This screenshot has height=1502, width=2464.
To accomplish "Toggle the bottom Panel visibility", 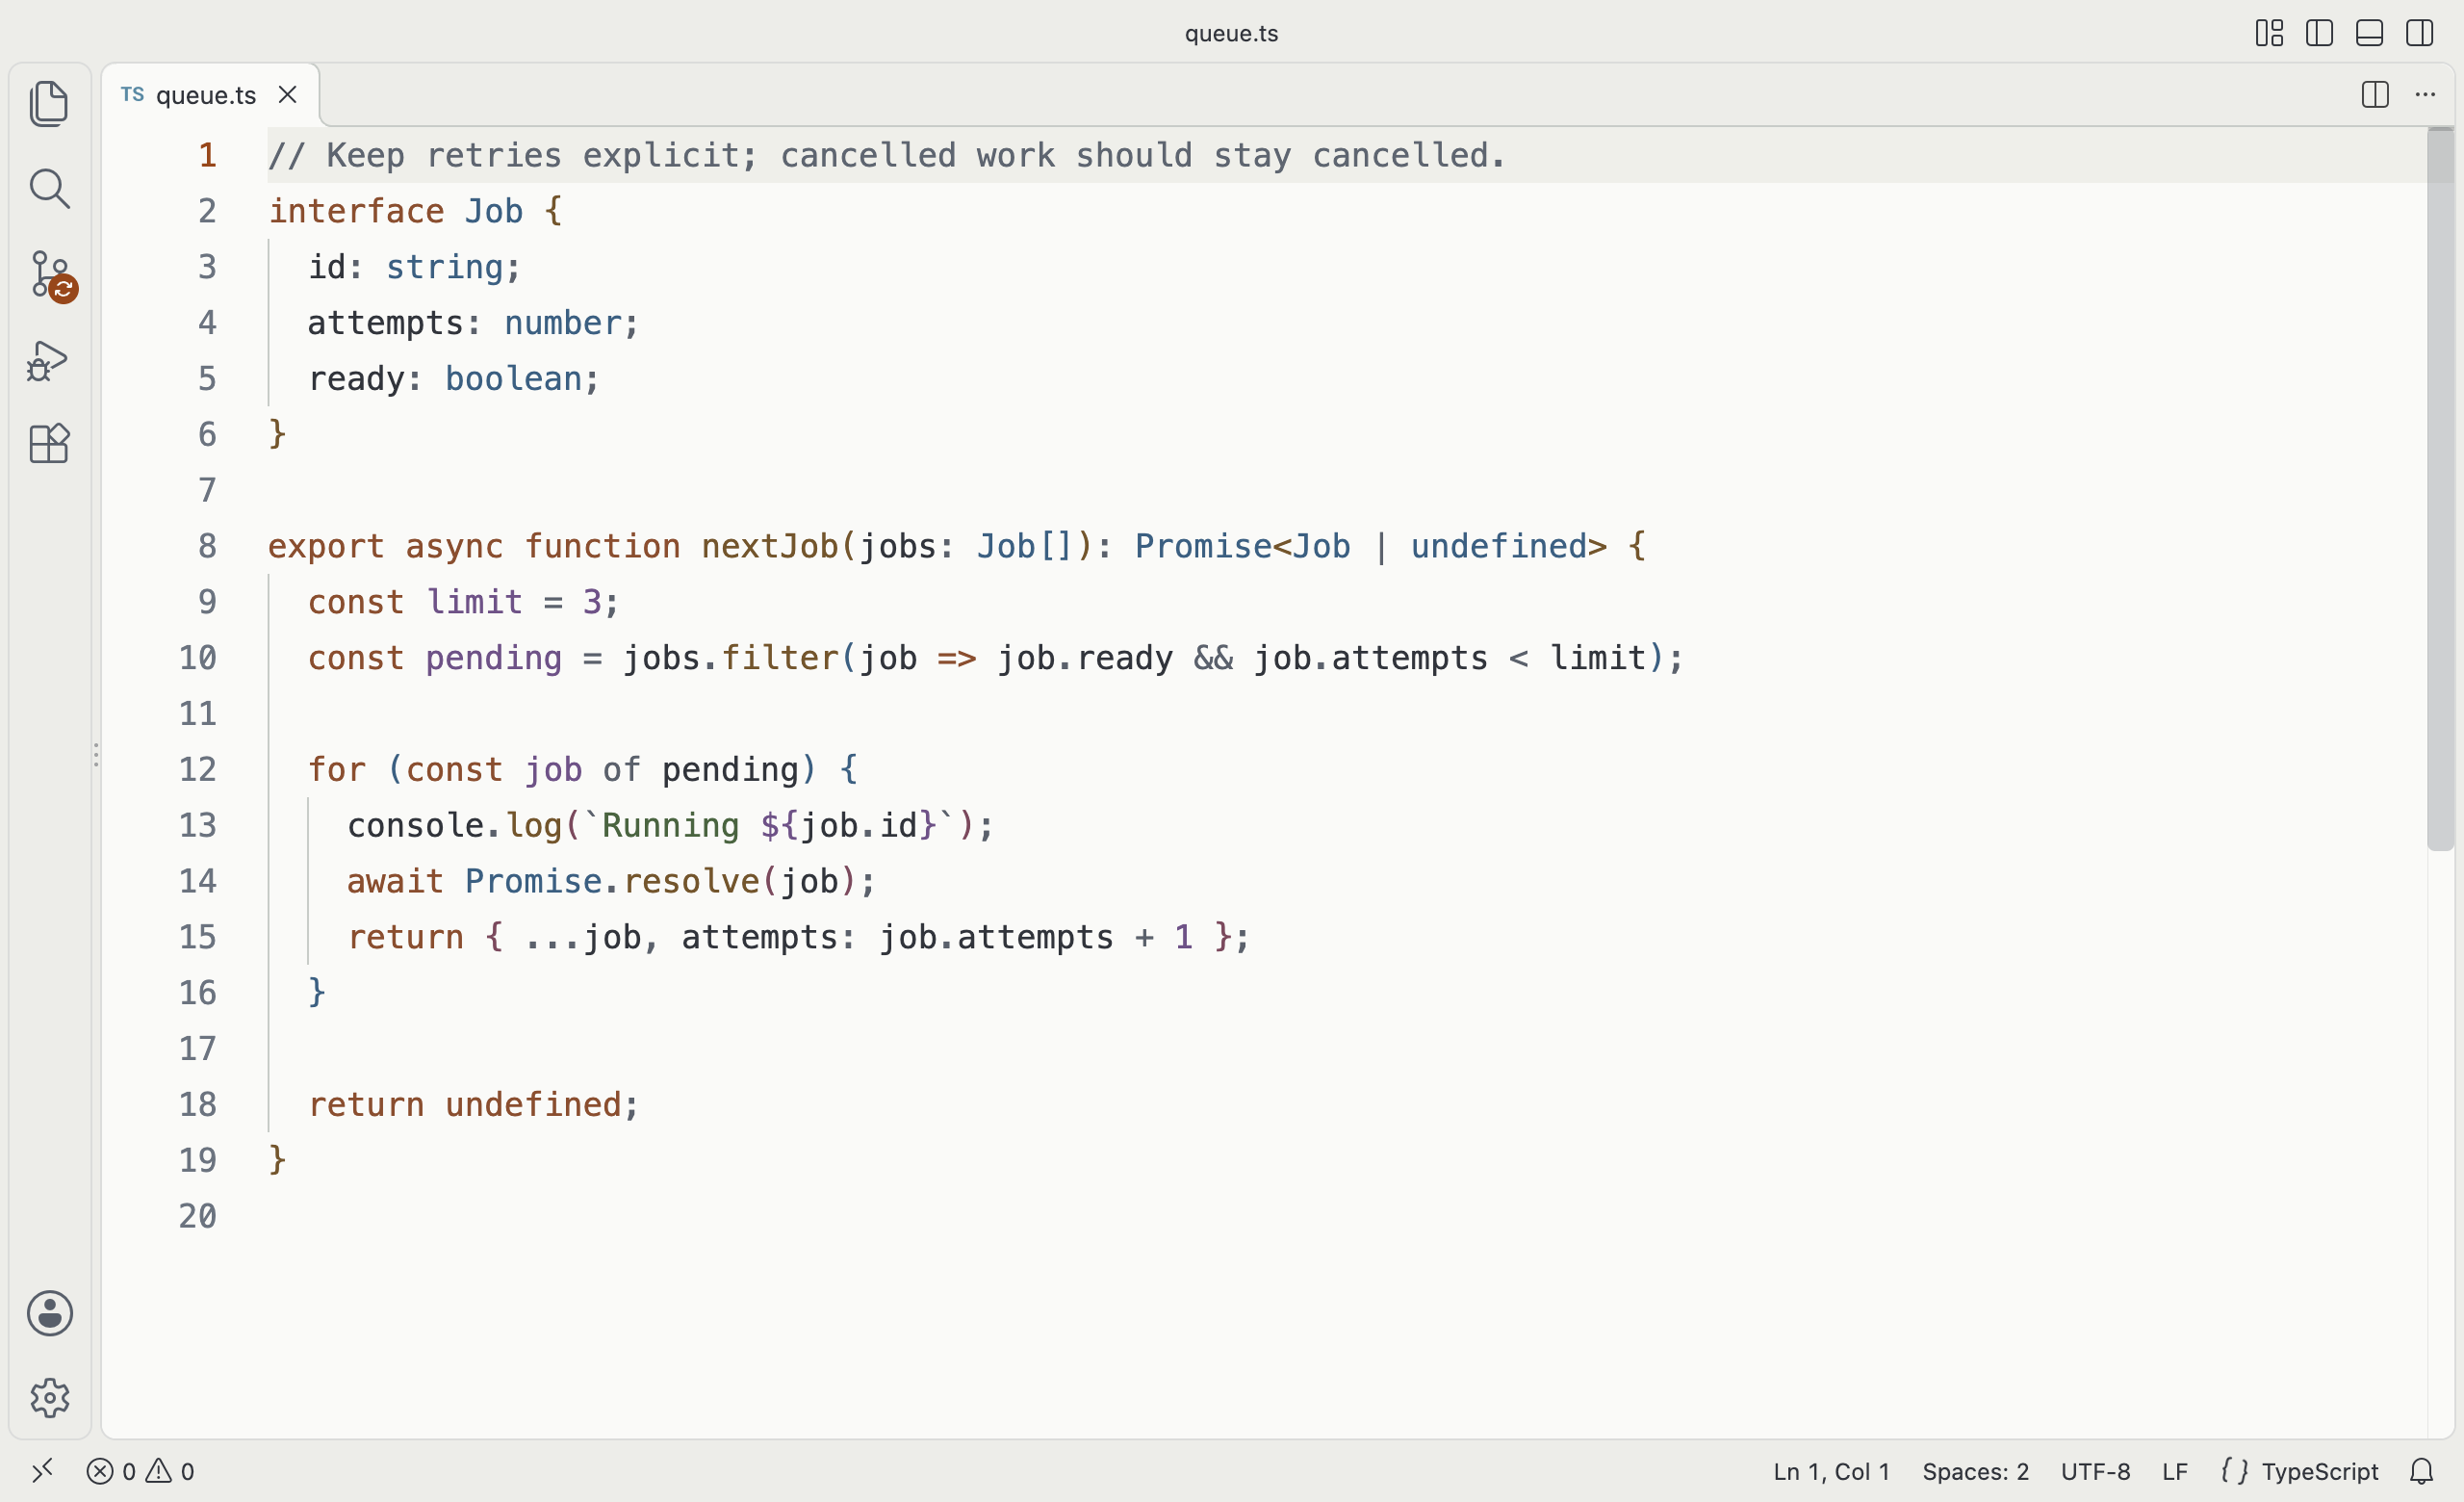I will (2369, 33).
